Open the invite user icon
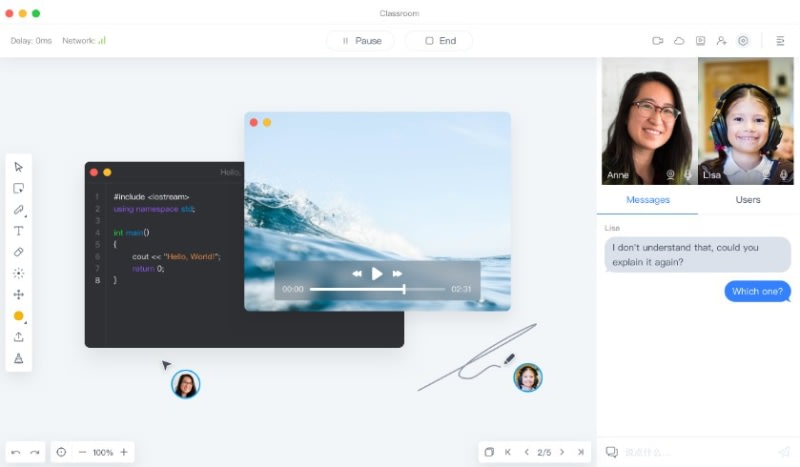Viewport: 800px width, 467px height. (721, 41)
